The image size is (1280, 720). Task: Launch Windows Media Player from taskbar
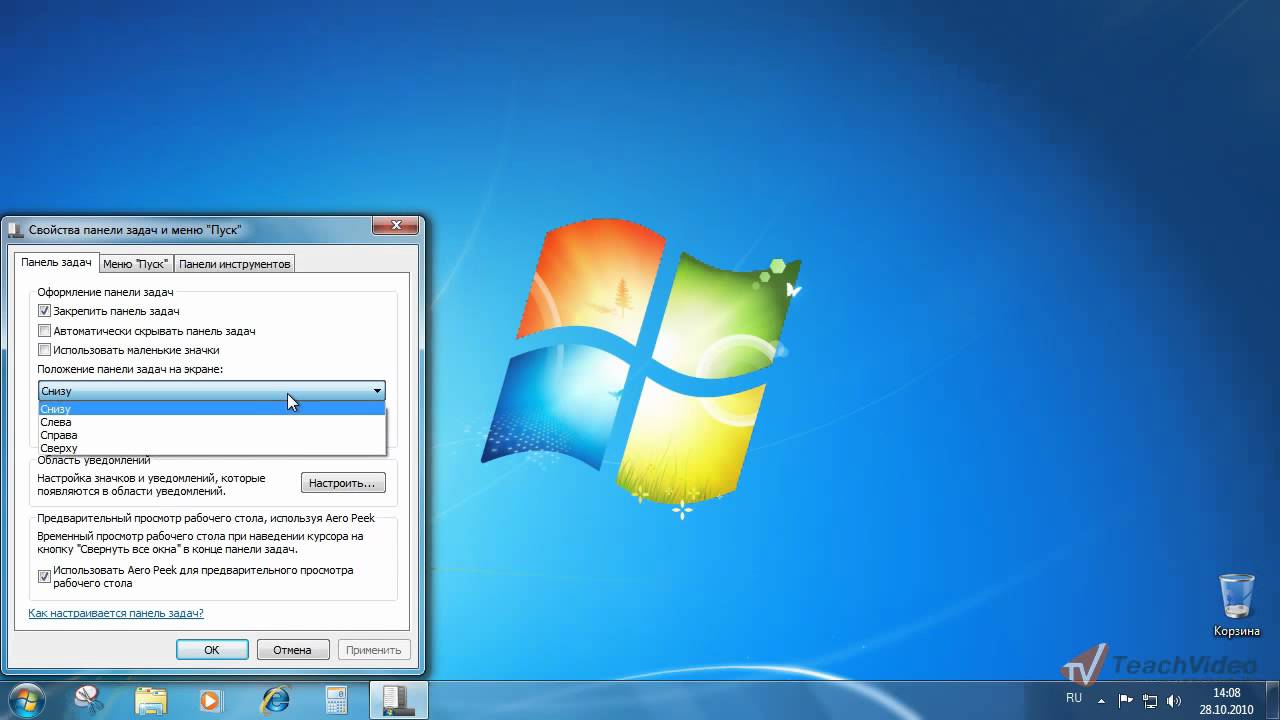(211, 699)
